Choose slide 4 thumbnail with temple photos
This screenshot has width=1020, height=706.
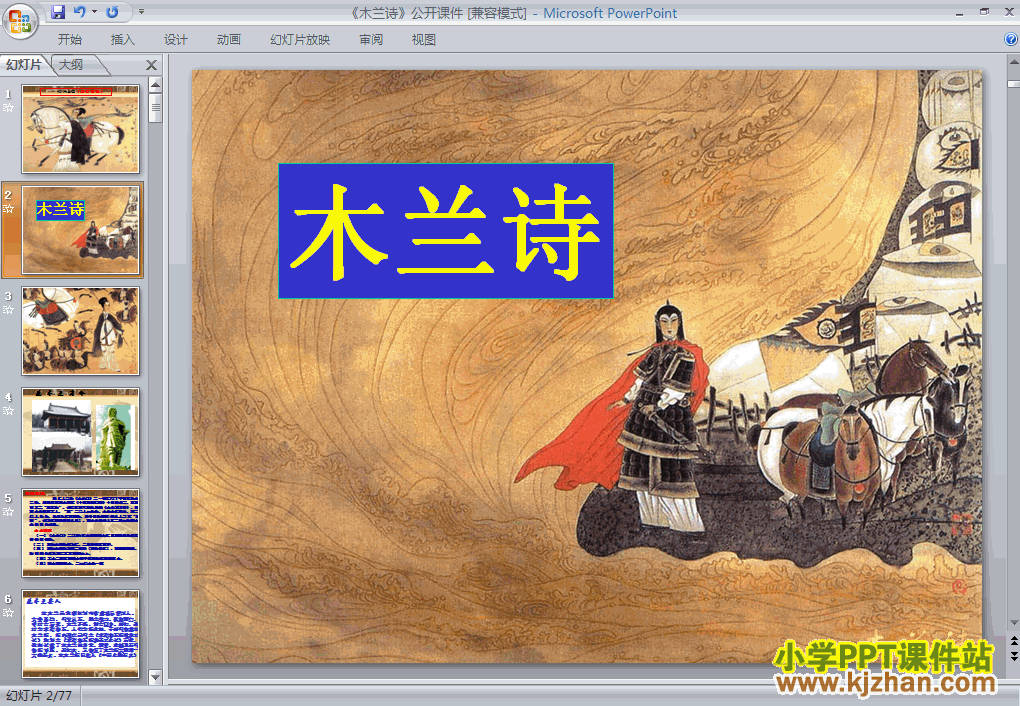(x=81, y=431)
